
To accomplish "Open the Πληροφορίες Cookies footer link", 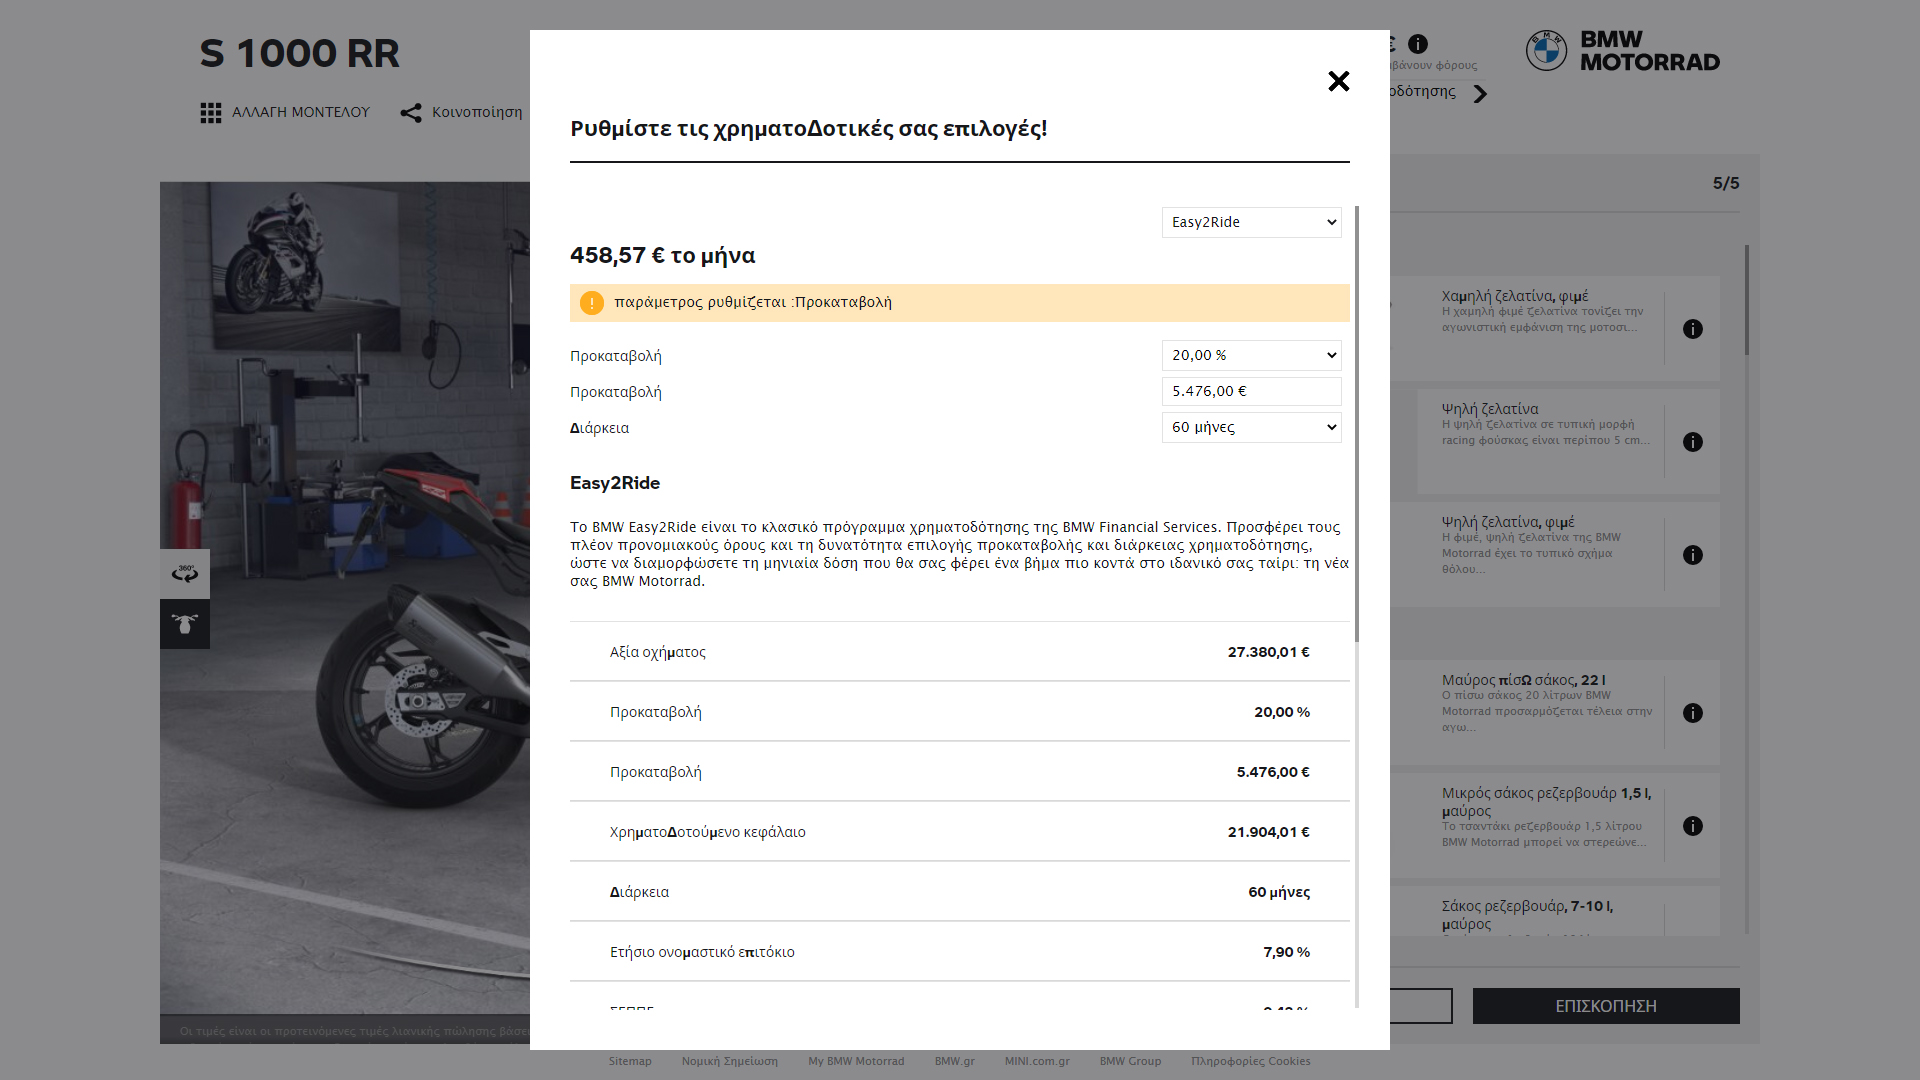I will 1251,1061.
